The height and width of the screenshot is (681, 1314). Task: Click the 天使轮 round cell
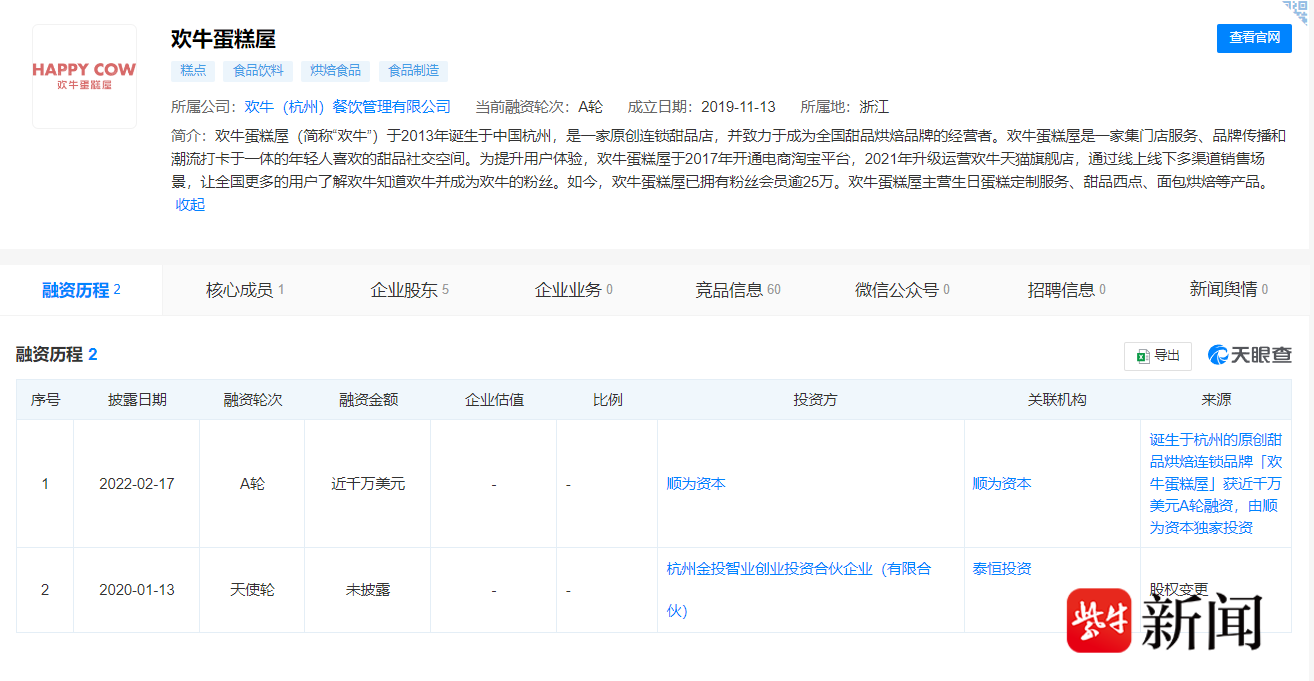252,590
